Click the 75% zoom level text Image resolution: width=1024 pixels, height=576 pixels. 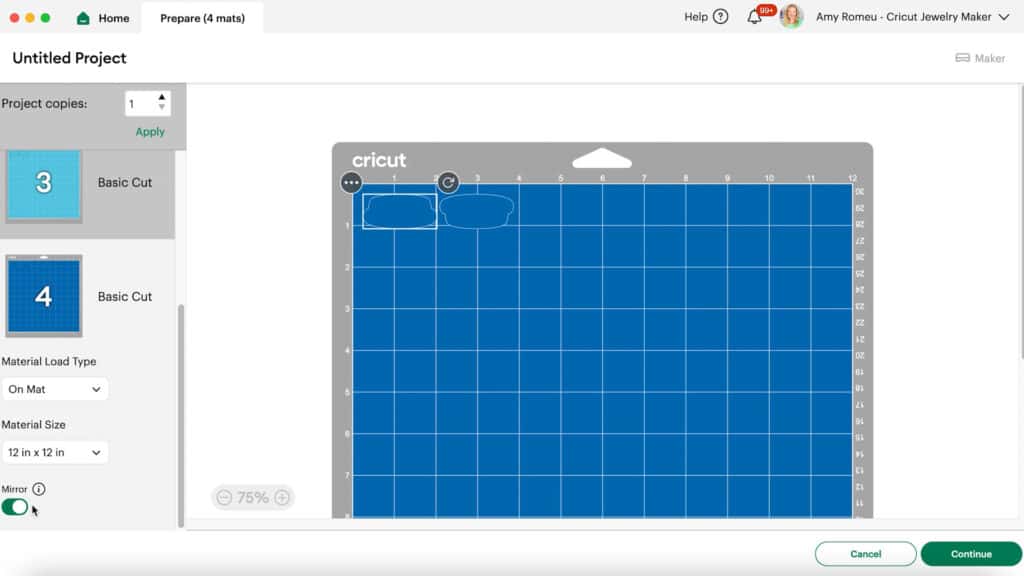(253, 498)
